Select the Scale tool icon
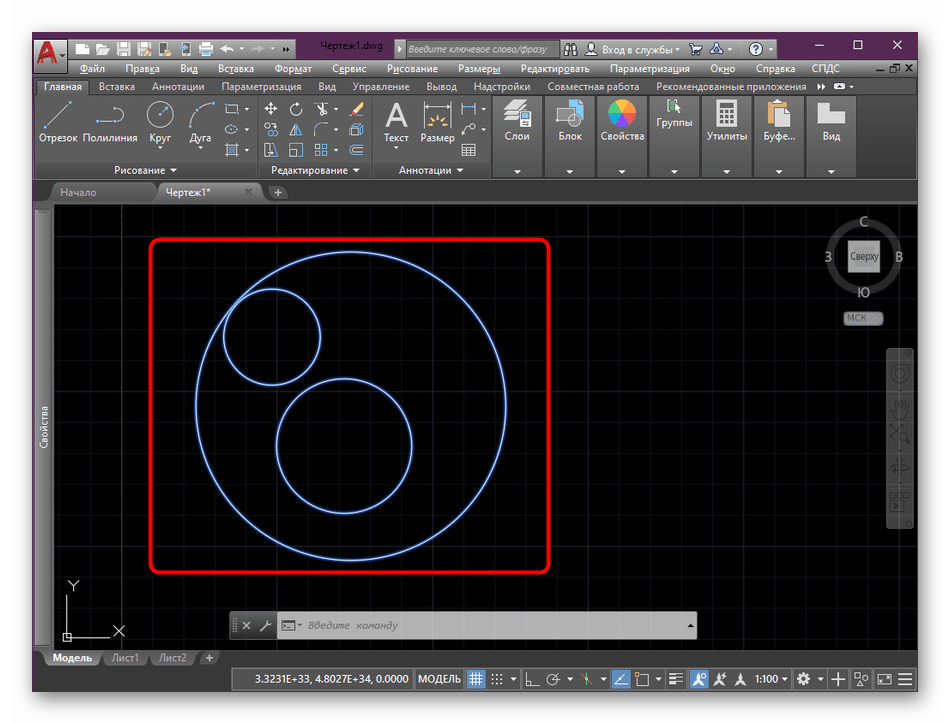The image size is (950, 724). point(296,150)
